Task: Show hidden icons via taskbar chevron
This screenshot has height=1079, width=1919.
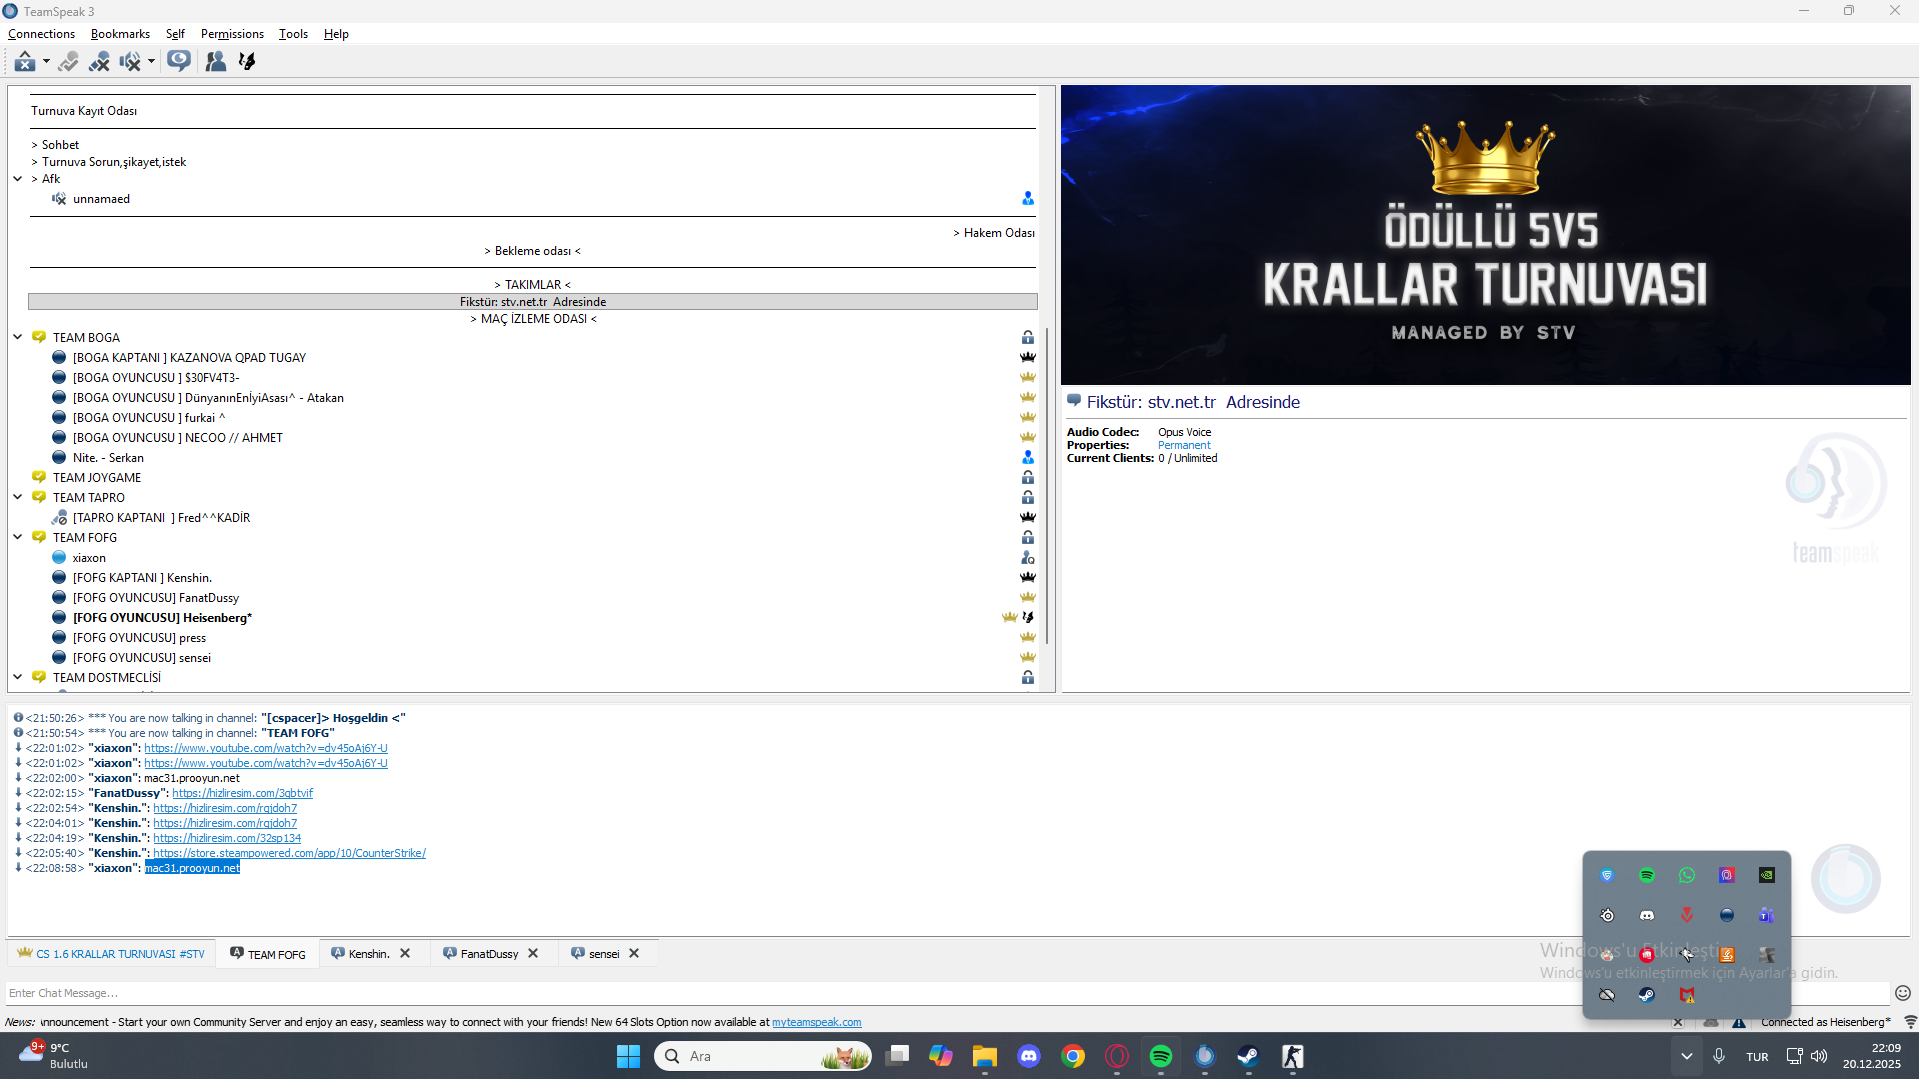Action: [1687, 1056]
